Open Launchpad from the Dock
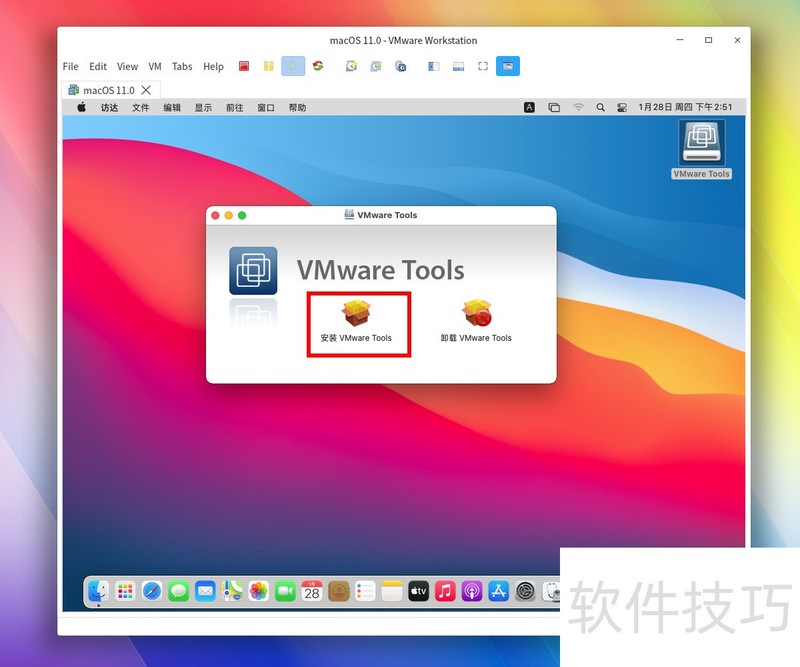Viewport: 800px width, 667px height. (x=125, y=591)
